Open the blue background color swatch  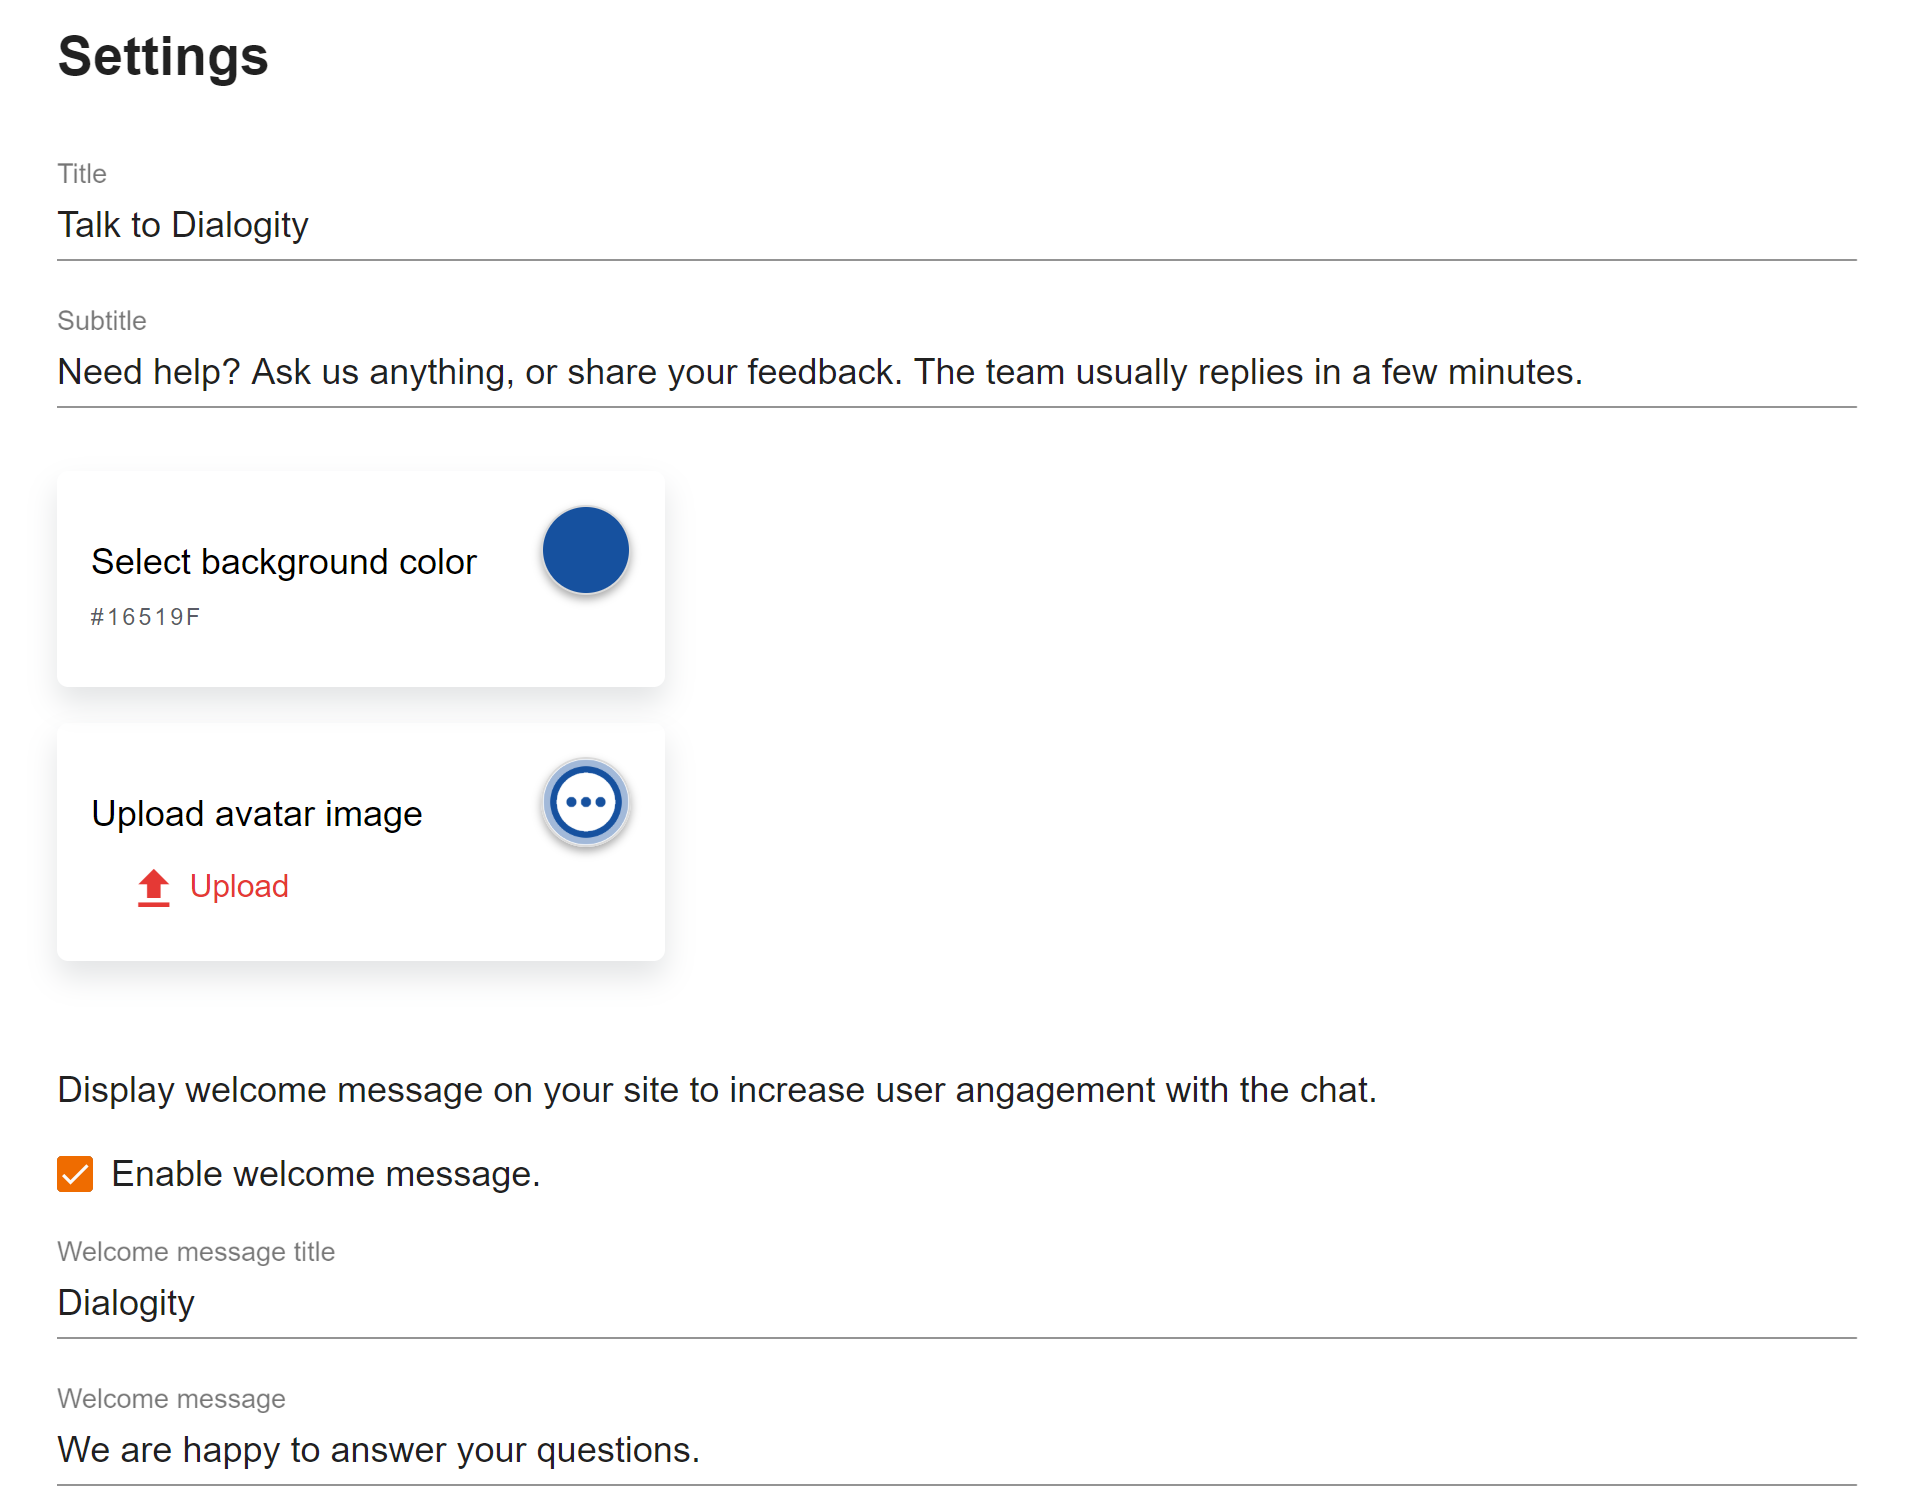586,550
